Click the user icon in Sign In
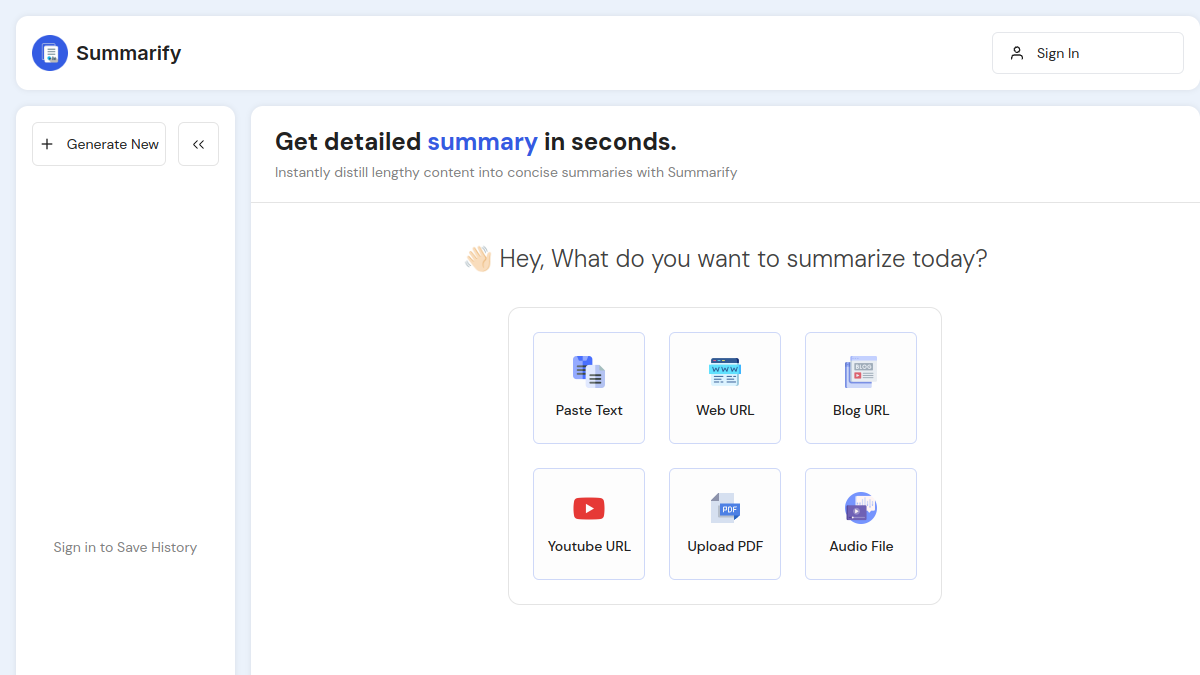 (1017, 53)
